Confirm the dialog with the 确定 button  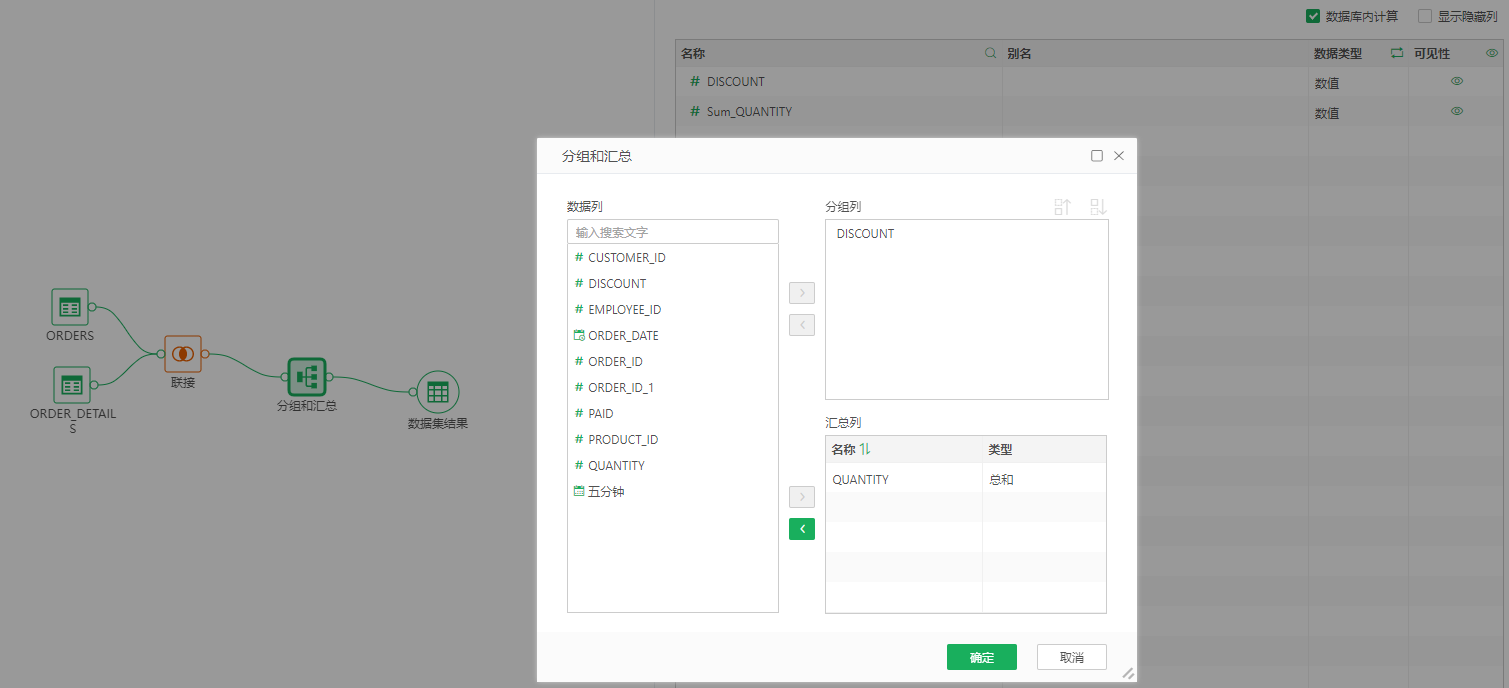coord(981,657)
